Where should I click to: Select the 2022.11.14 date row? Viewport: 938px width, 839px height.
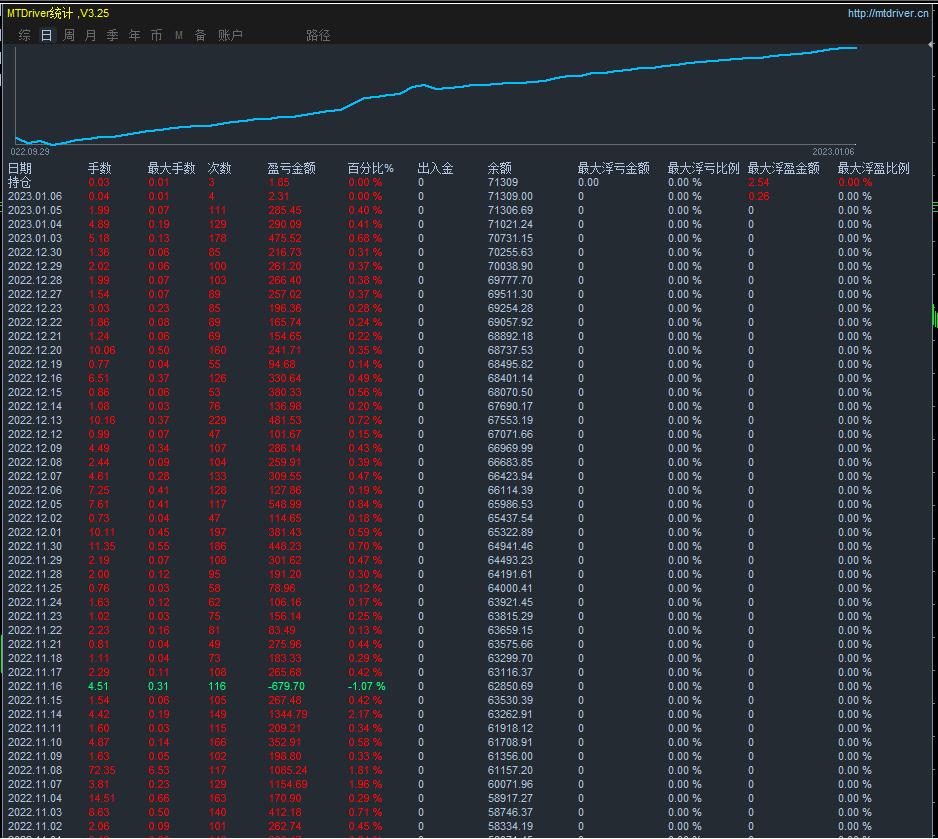[x=35, y=714]
